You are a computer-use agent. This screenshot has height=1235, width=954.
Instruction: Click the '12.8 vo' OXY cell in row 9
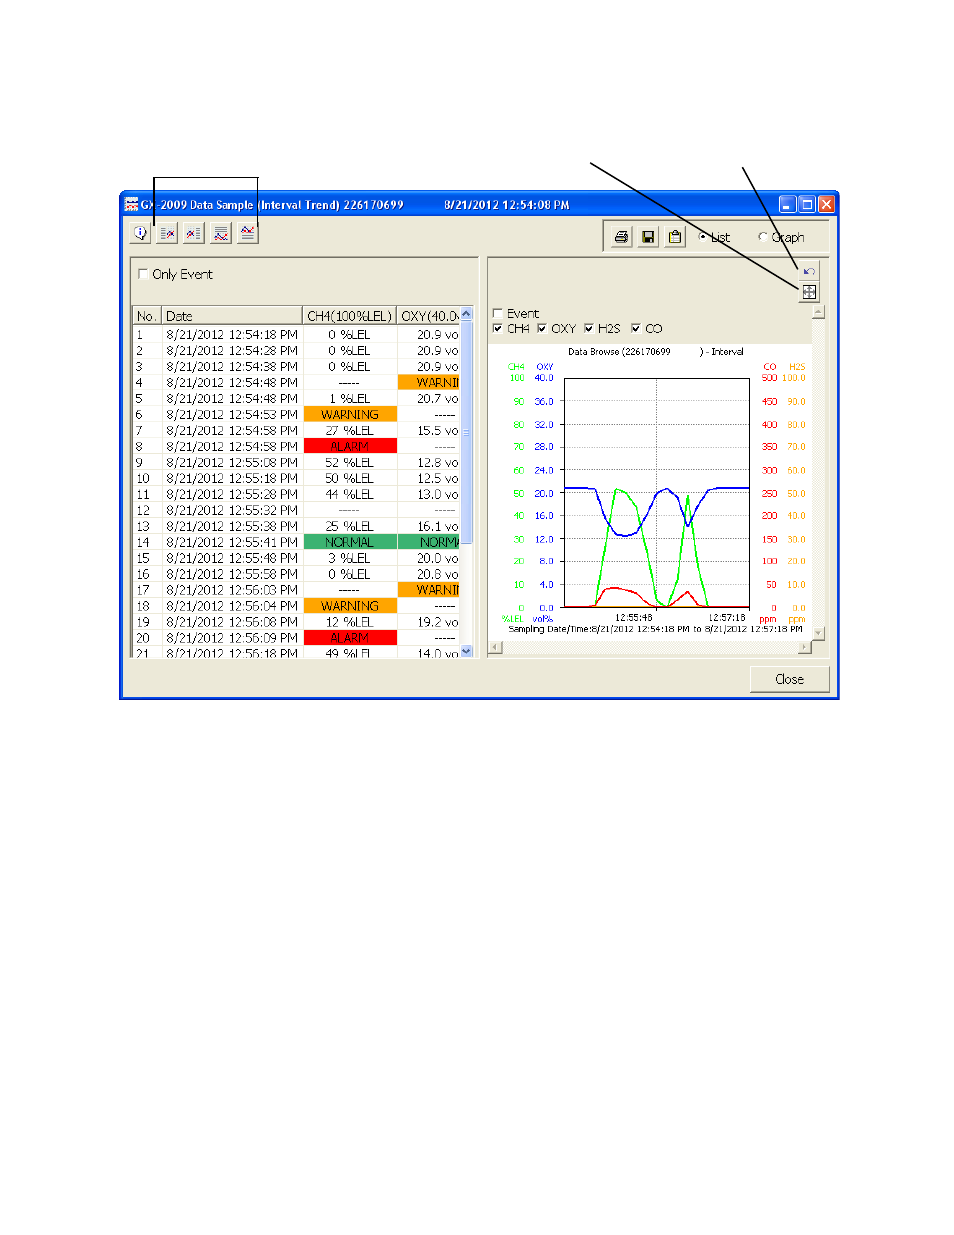coord(430,462)
